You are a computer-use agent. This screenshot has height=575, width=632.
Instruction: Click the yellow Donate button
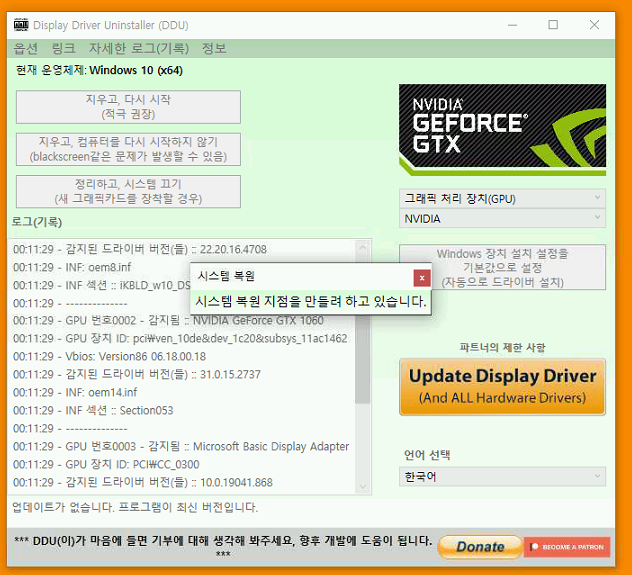click(480, 547)
